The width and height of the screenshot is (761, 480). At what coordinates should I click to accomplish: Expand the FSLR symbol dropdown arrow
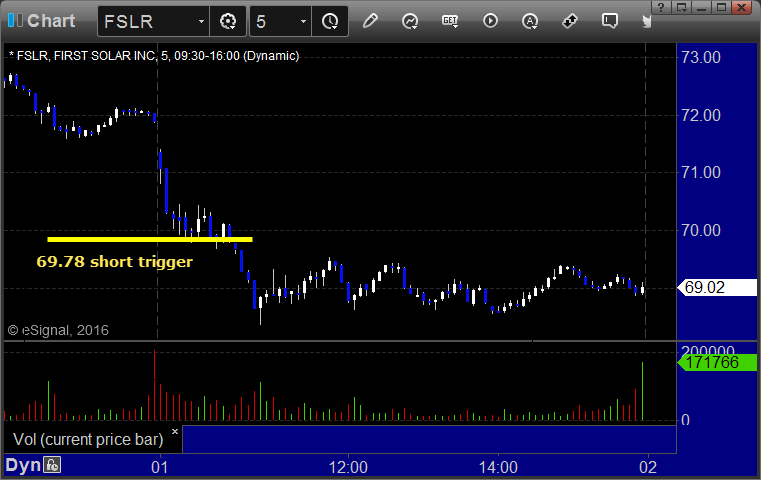(201, 21)
